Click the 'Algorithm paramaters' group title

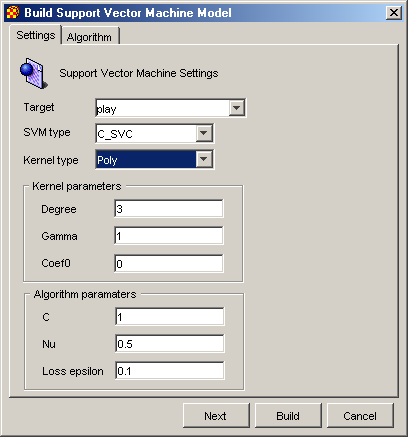[85, 294]
